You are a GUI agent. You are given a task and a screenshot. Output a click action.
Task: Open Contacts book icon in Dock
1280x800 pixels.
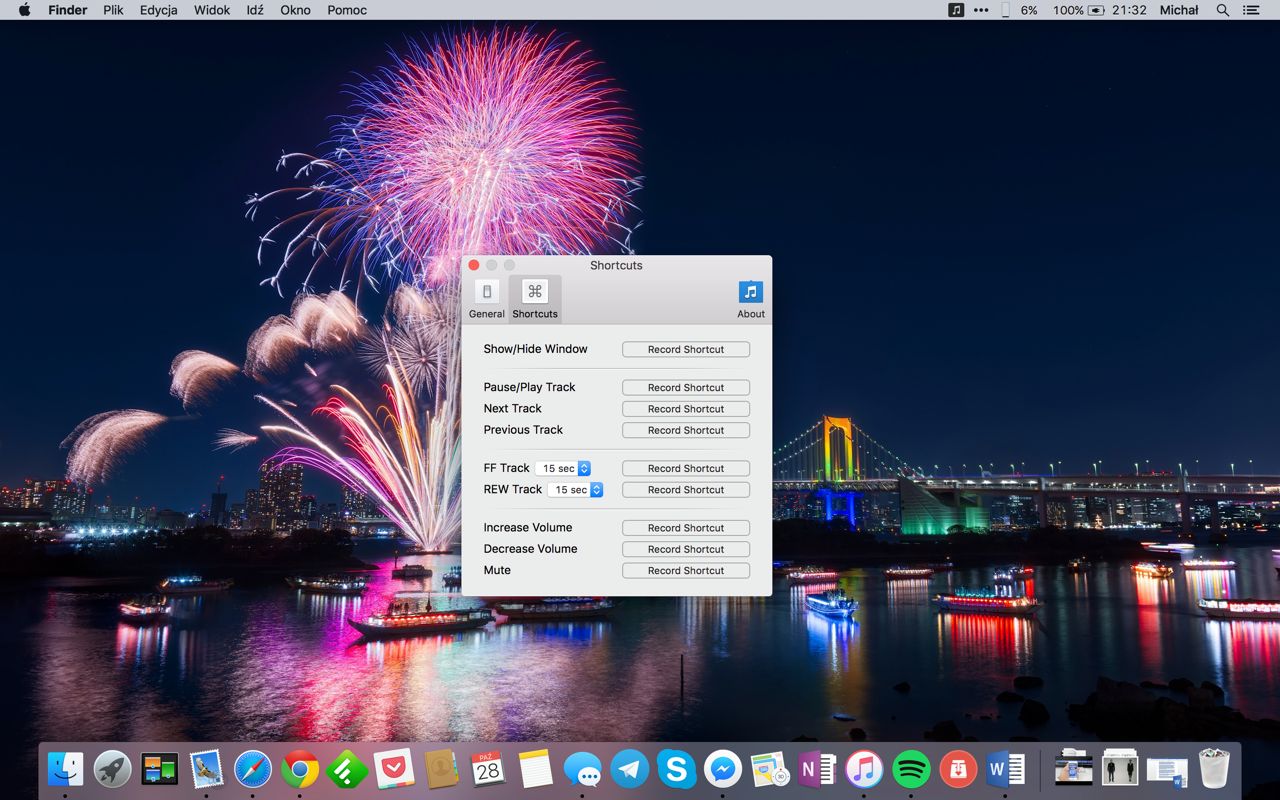[x=441, y=769]
